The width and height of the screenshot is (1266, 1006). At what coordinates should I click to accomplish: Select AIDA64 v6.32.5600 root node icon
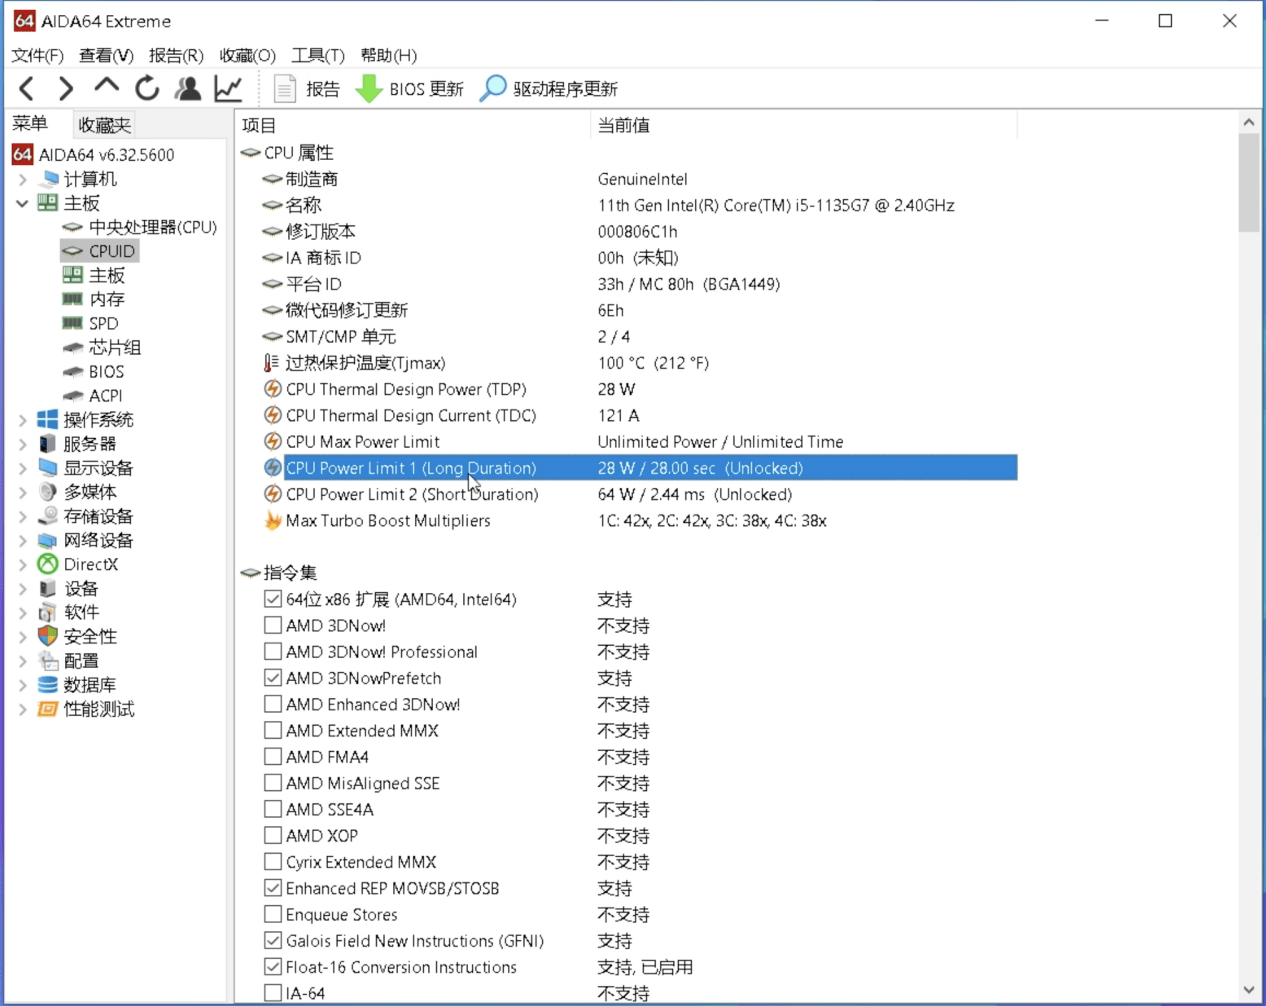(x=23, y=154)
